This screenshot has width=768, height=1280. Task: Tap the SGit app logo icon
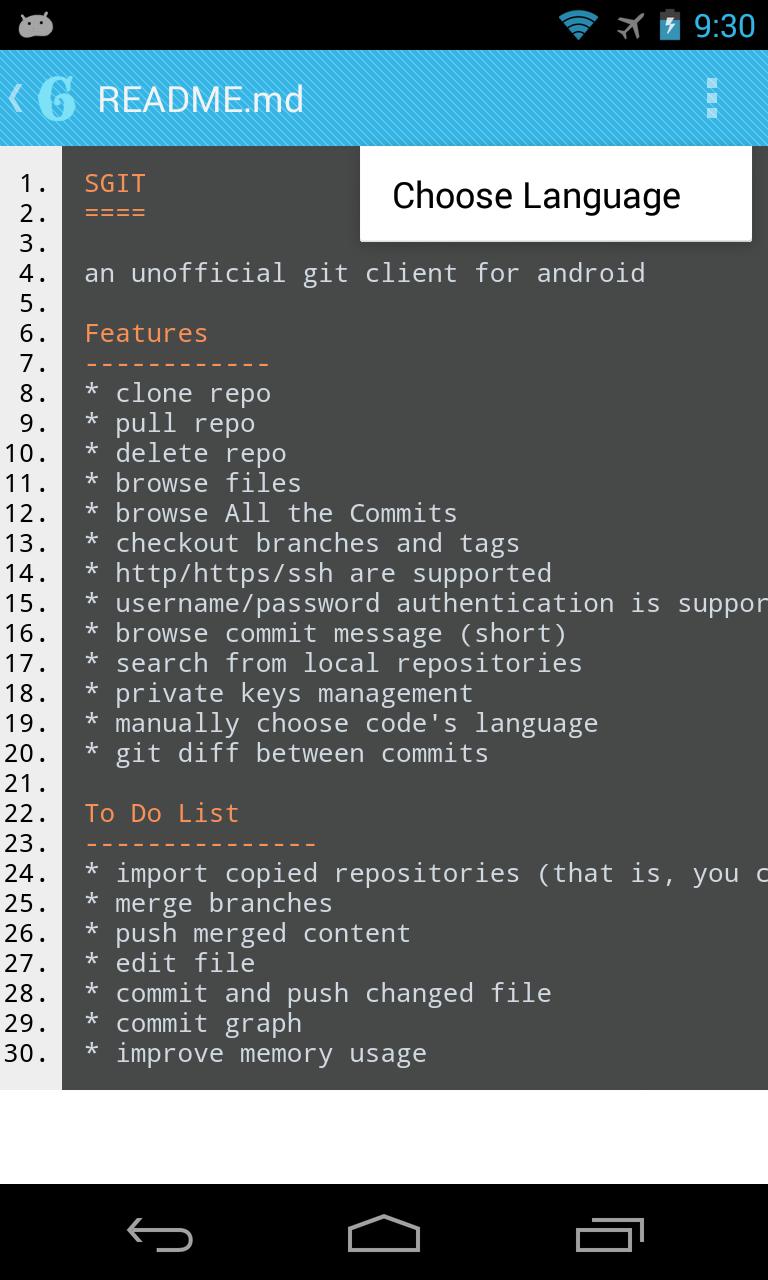(x=57, y=99)
